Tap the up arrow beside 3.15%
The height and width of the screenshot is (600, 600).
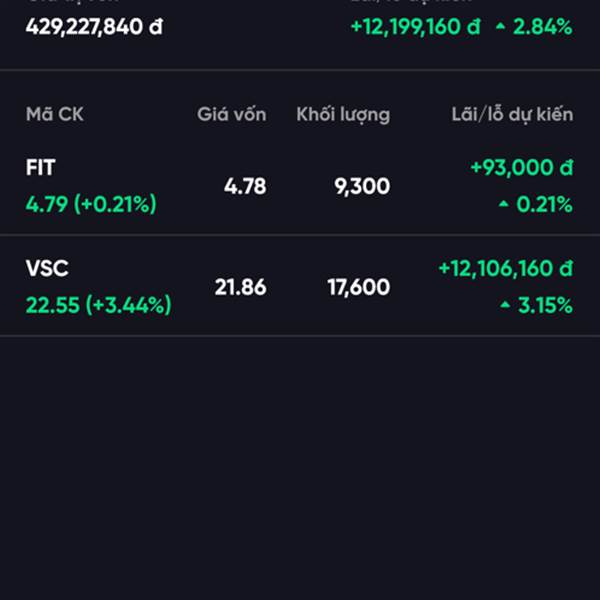(x=505, y=305)
